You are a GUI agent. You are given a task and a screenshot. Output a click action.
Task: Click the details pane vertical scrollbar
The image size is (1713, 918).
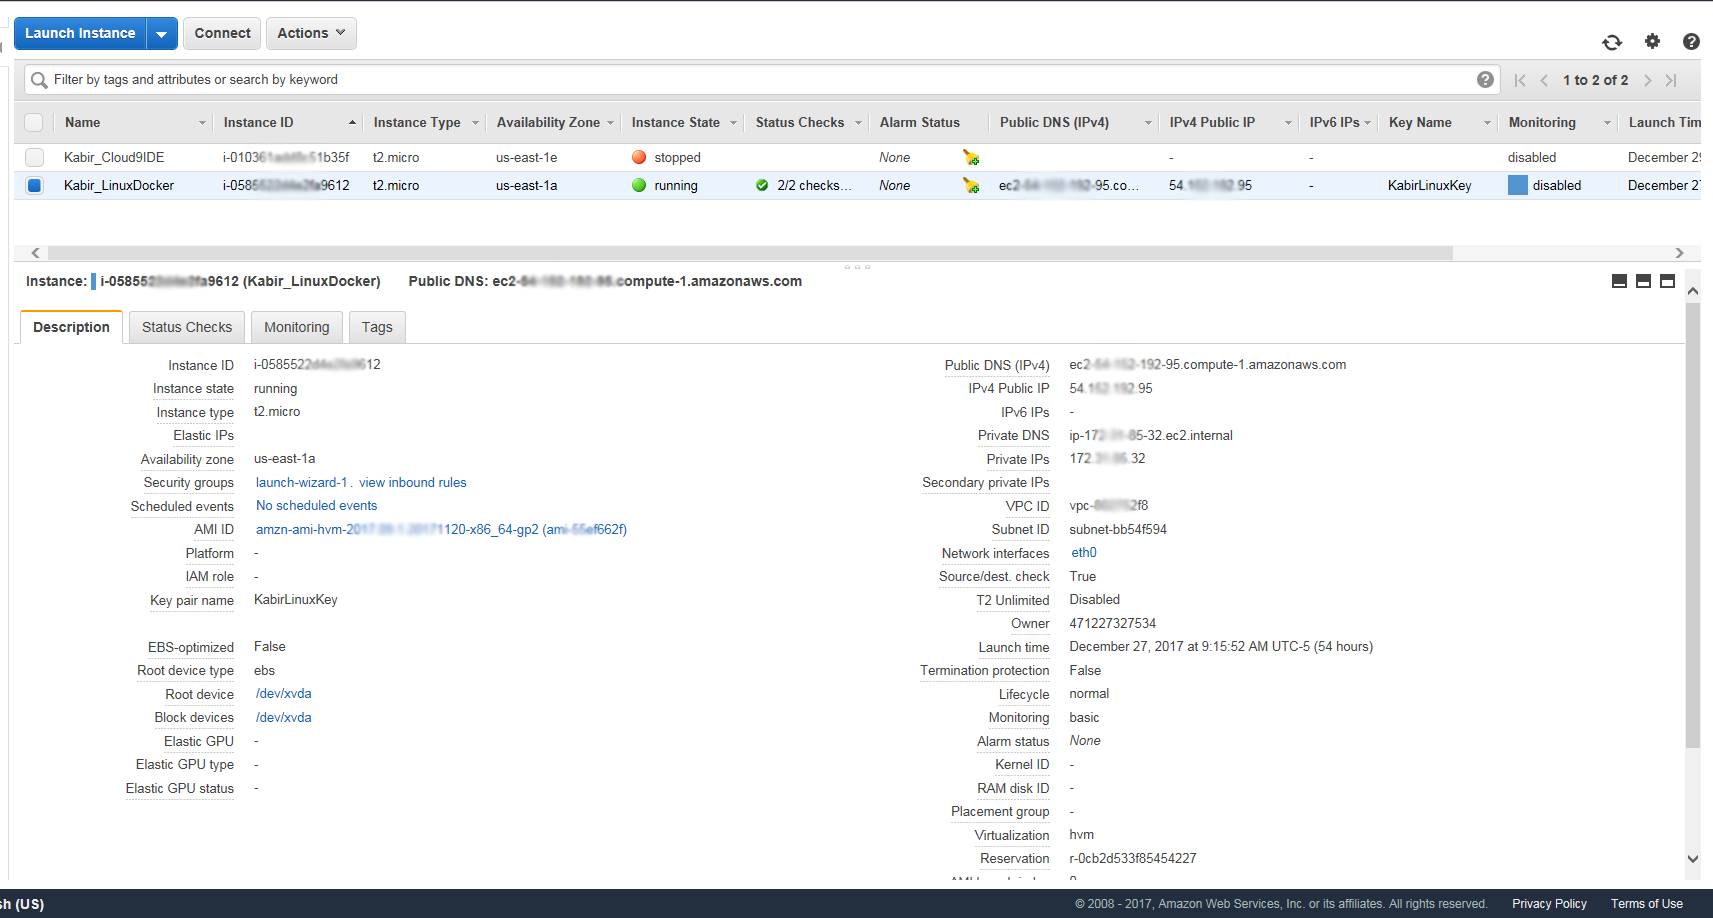pyautogui.click(x=1693, y=525)
